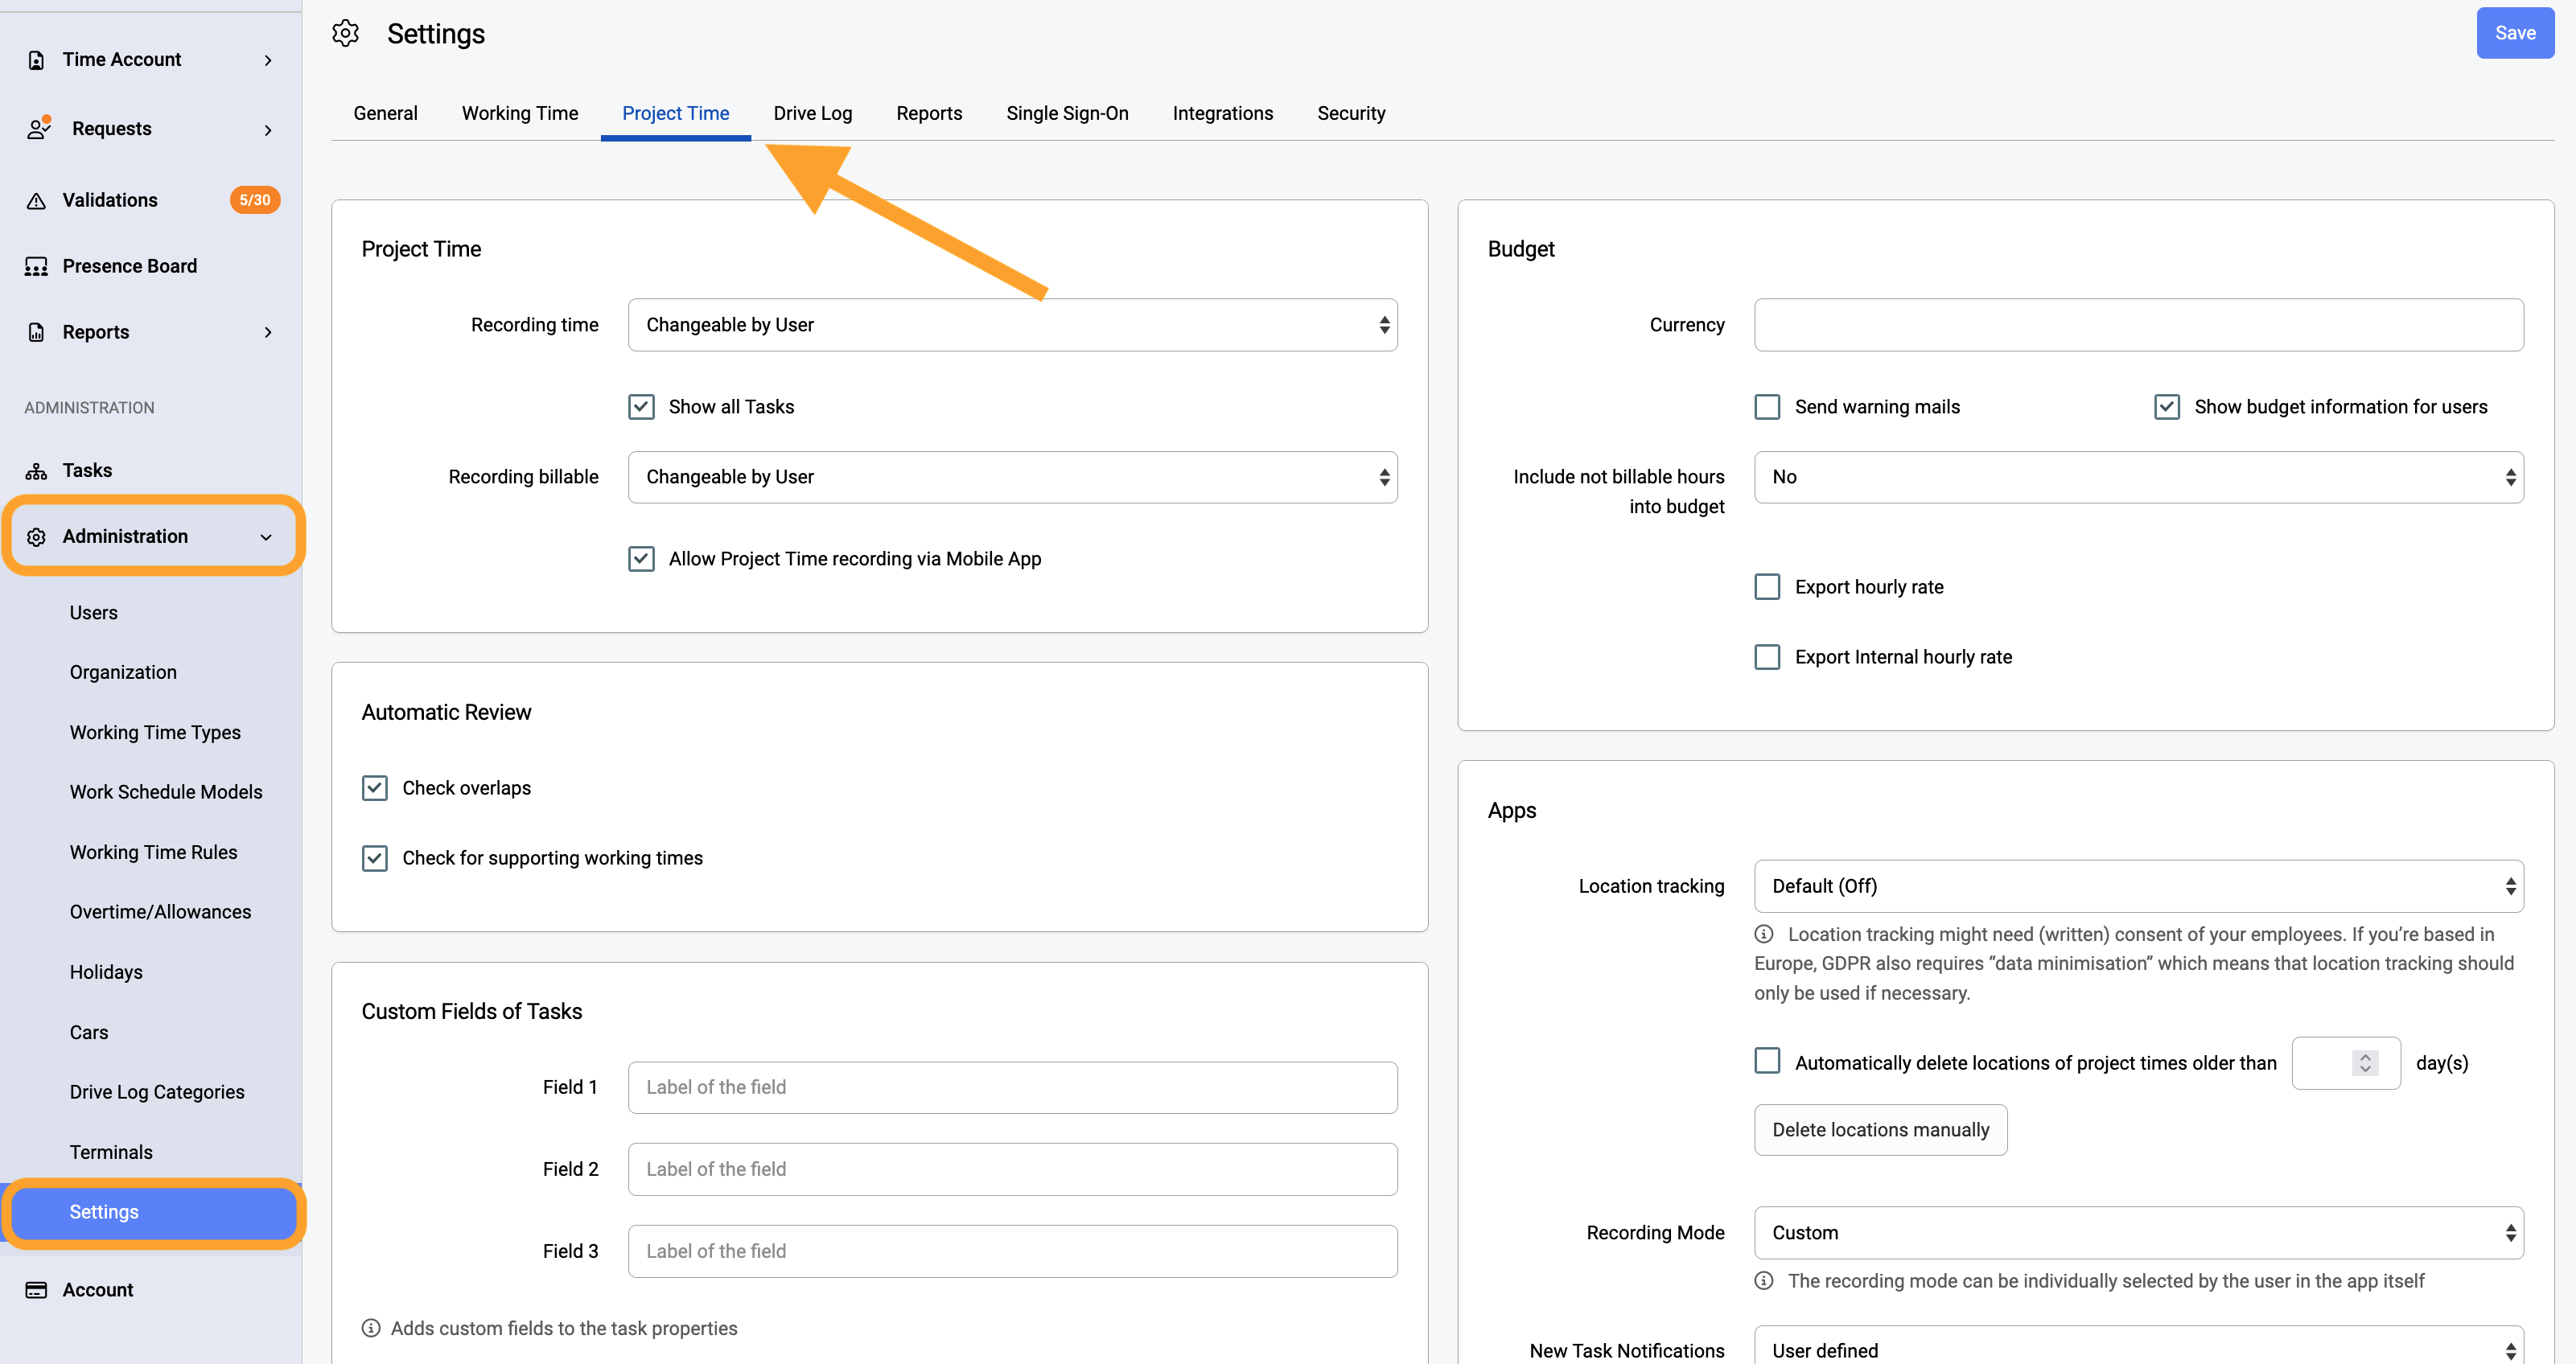
Task: Click the days stepper arrows
Action: pyautogui.click(x=2365, y=1063)
